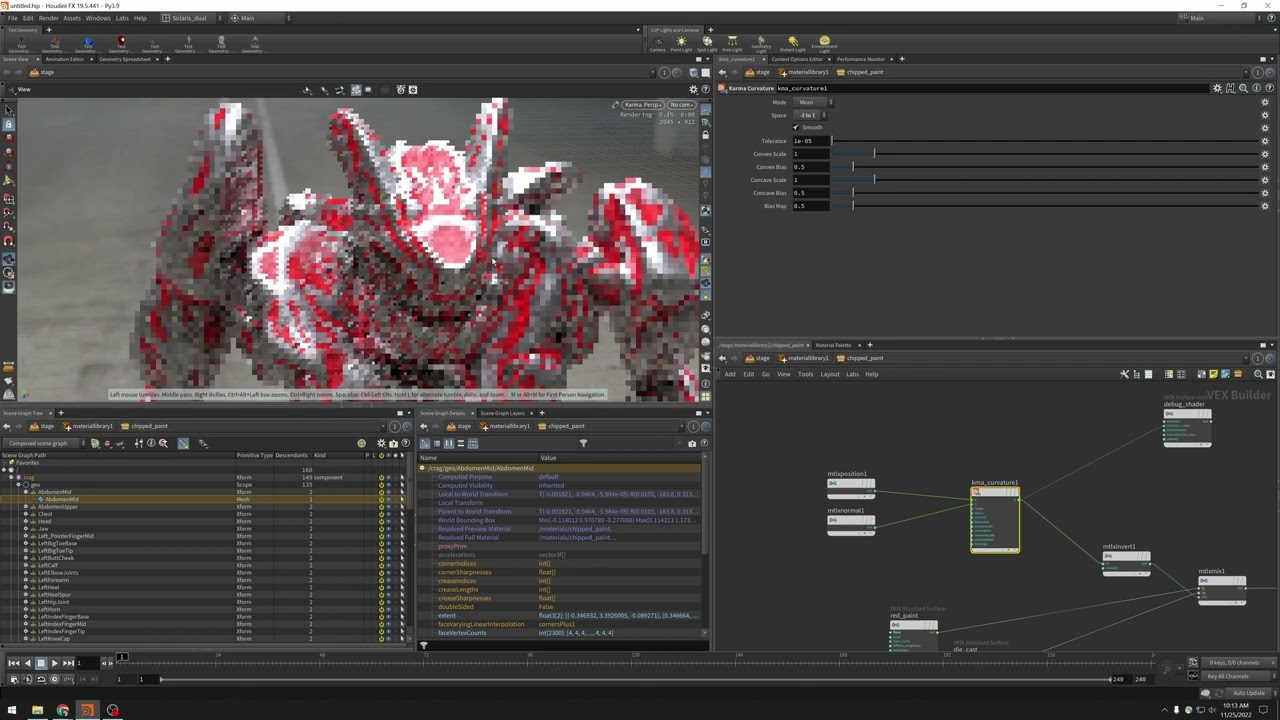Add an Environment Light from the shelf
The width and height of the screenshot is (1280, 720).
(x=824, y=44)
